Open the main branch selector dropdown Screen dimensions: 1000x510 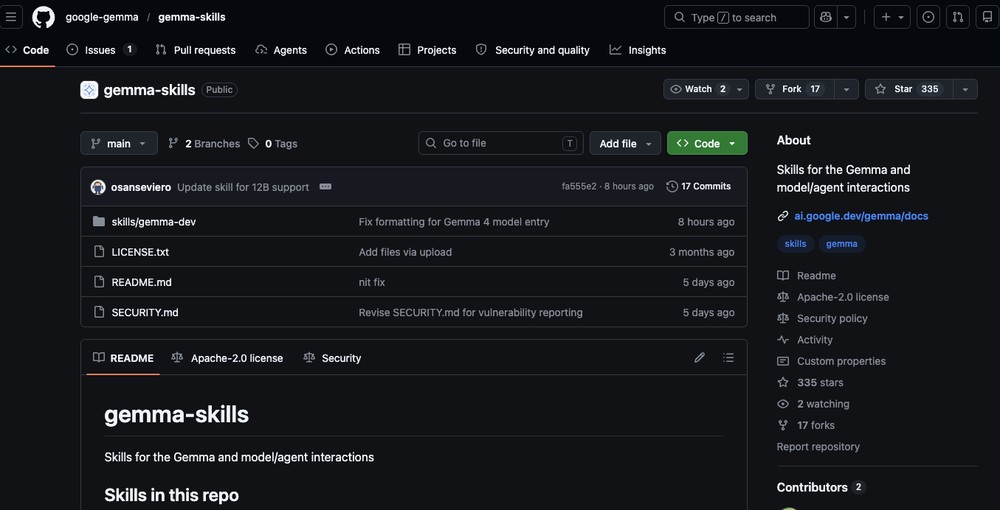[119, 143]
